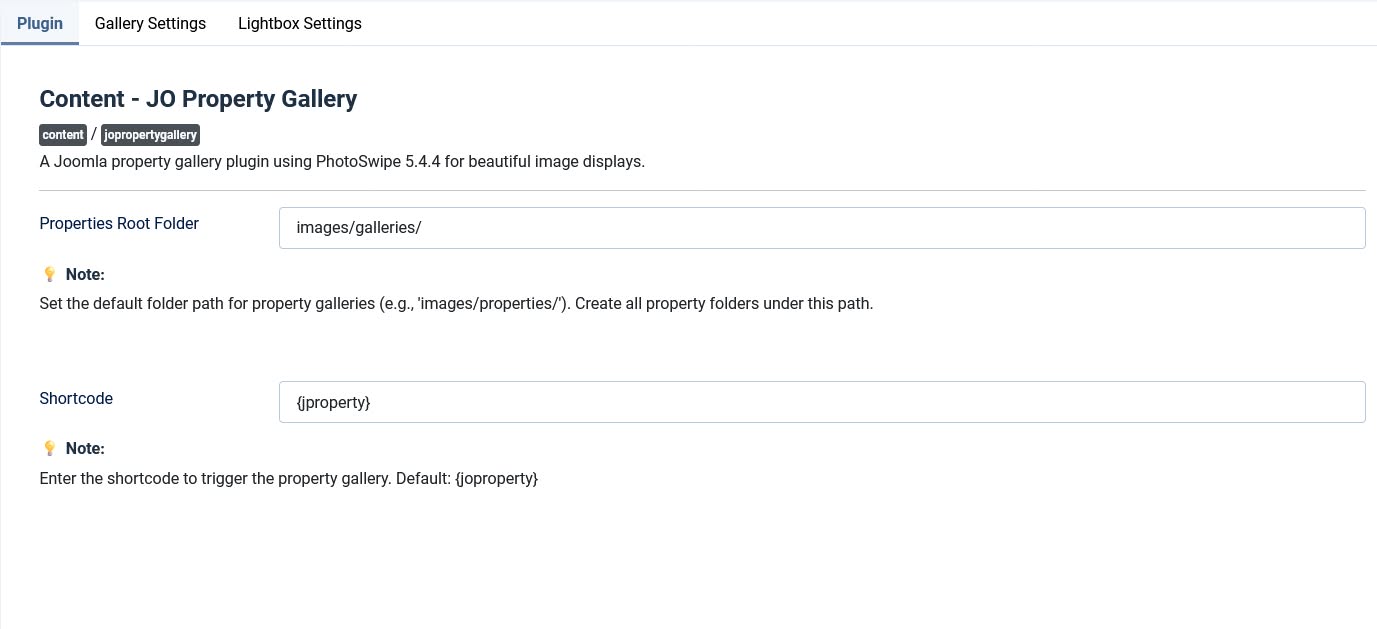1377x629 pixels.
Task: Open the Gallery Settings tab
Action: point(150,23)
